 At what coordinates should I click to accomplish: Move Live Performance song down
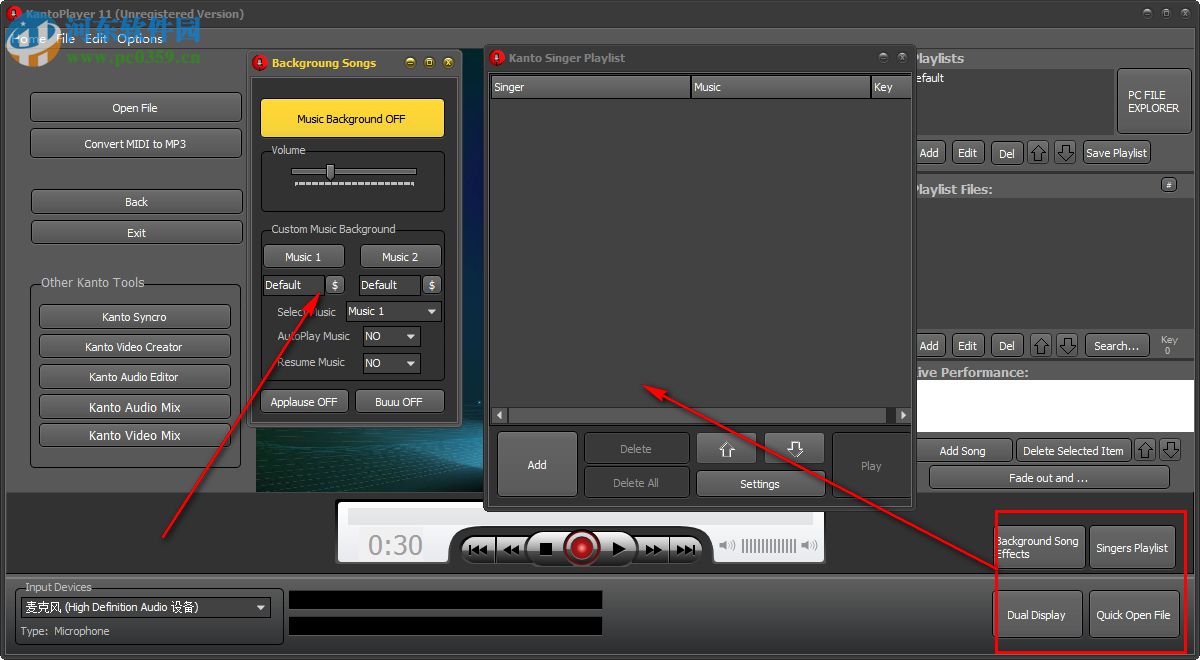[1170, 451]
